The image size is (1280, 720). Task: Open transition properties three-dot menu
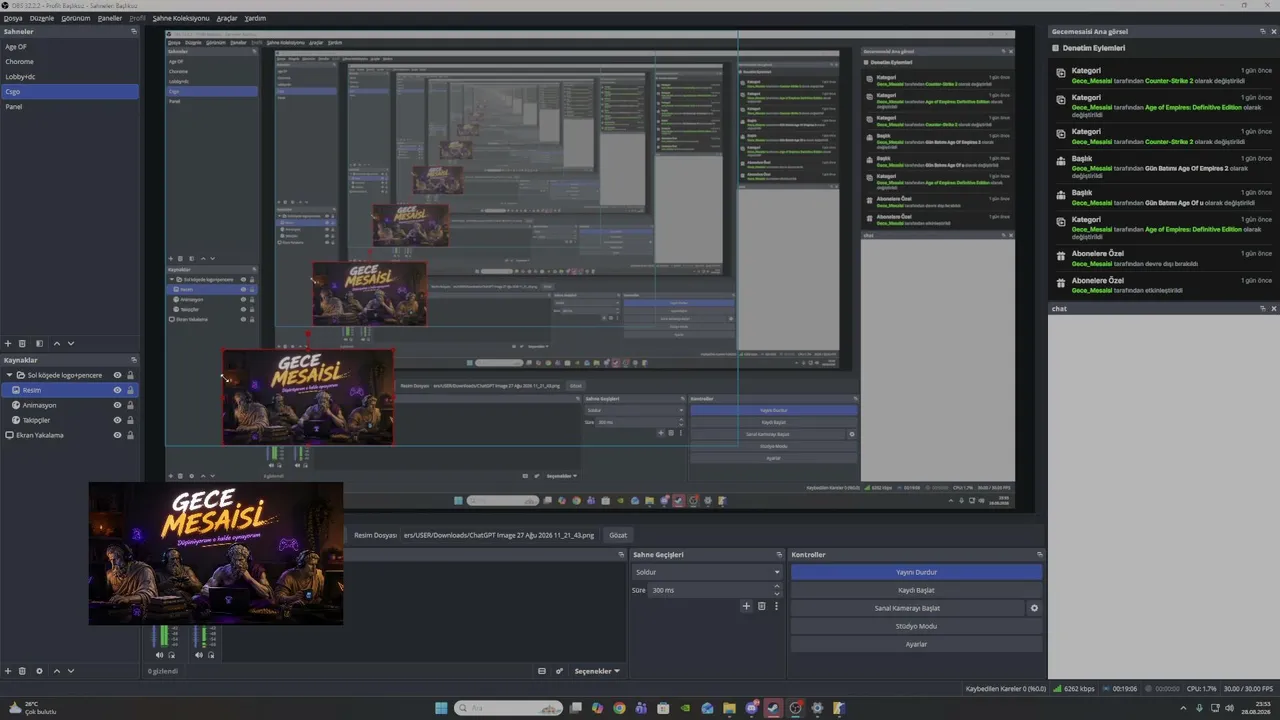pos(776,606)
